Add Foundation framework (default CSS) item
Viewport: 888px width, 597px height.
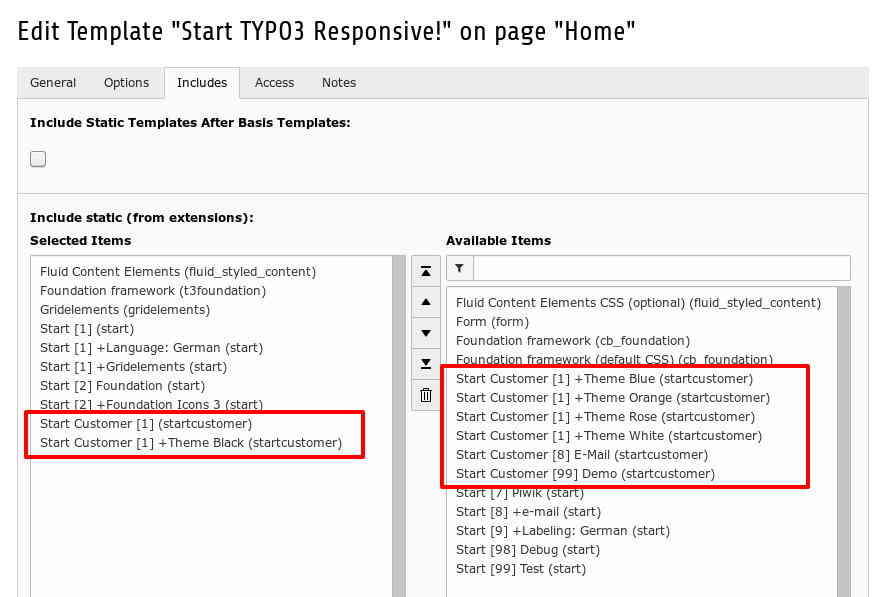(x=614, y=360)
